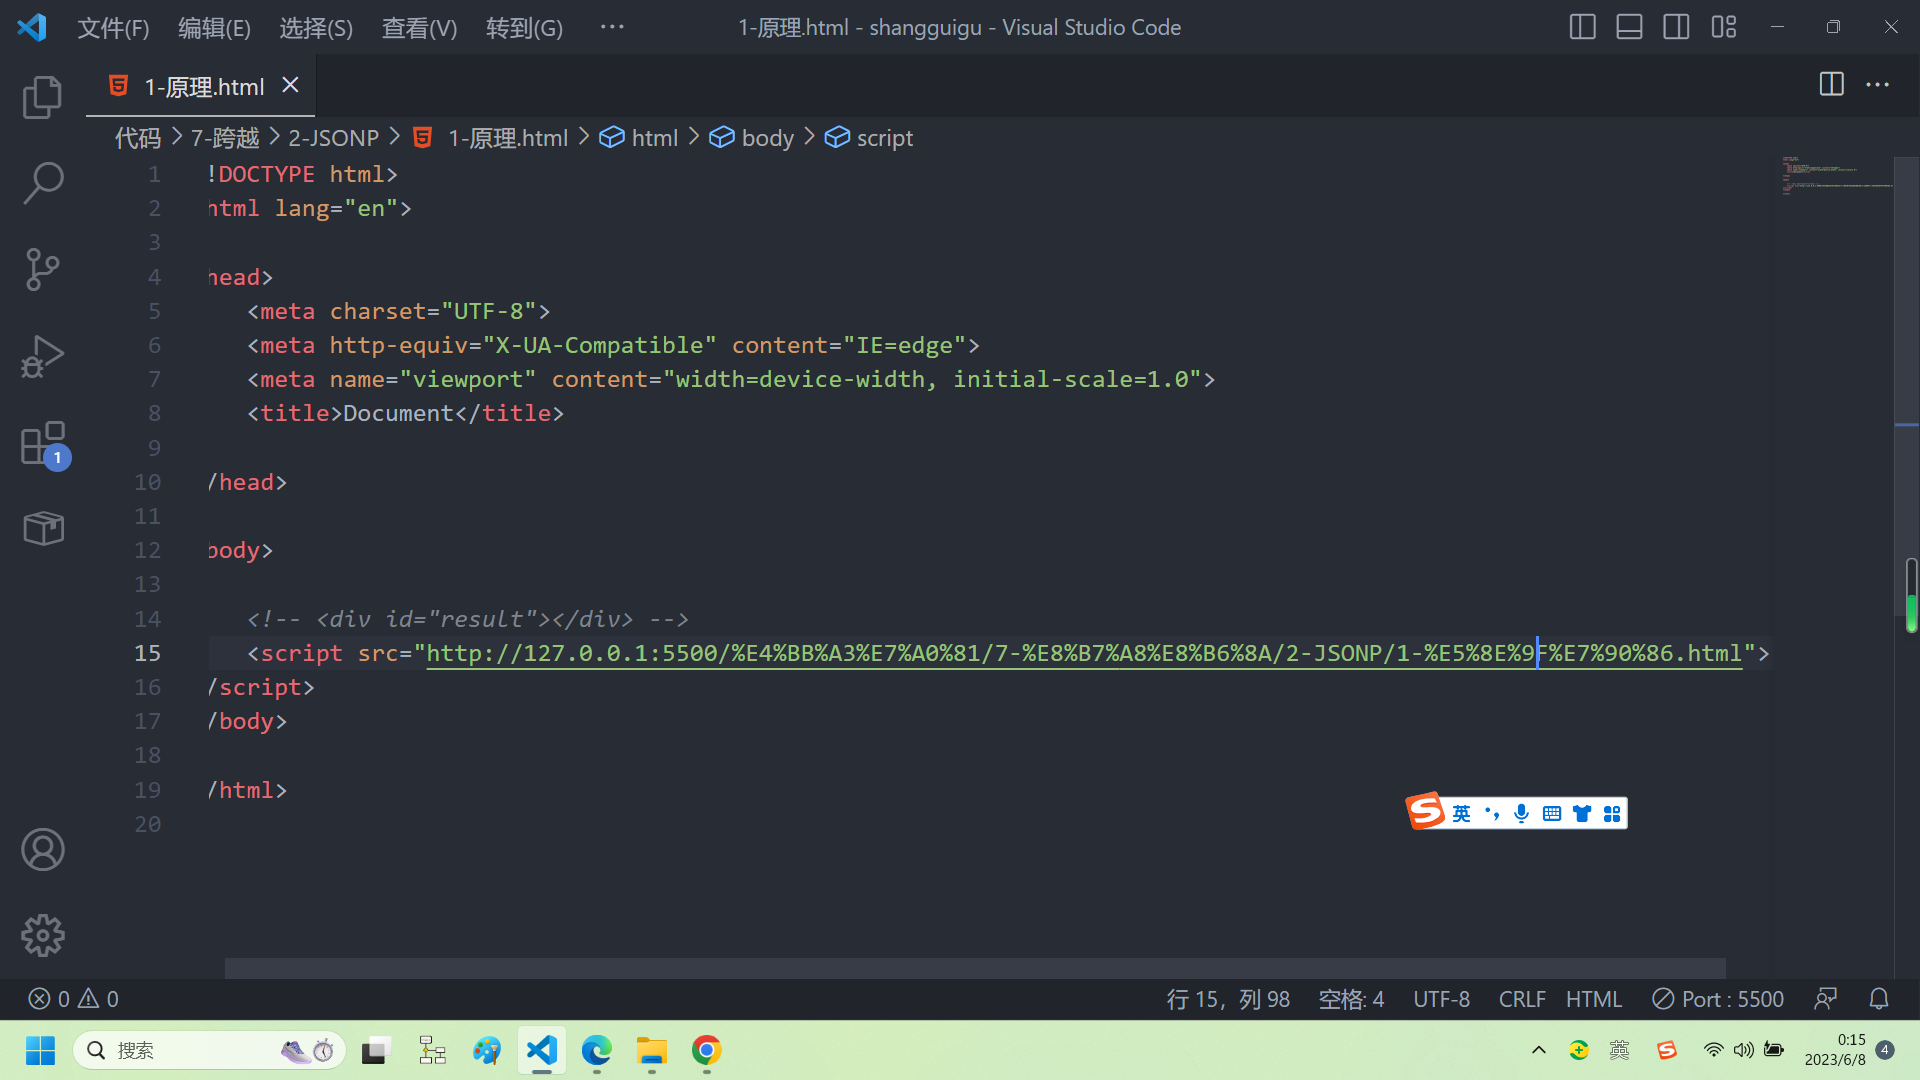
Task: Open the 编辑(E) menu
Action: (214, 28)
